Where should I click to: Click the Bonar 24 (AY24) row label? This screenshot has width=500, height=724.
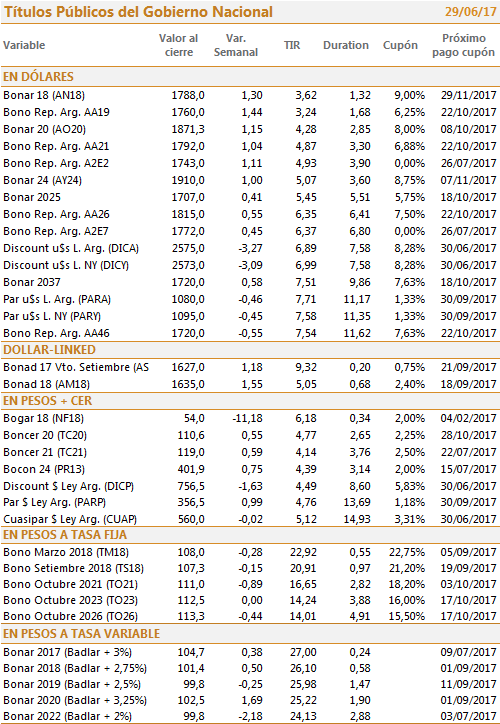point(42,181)
